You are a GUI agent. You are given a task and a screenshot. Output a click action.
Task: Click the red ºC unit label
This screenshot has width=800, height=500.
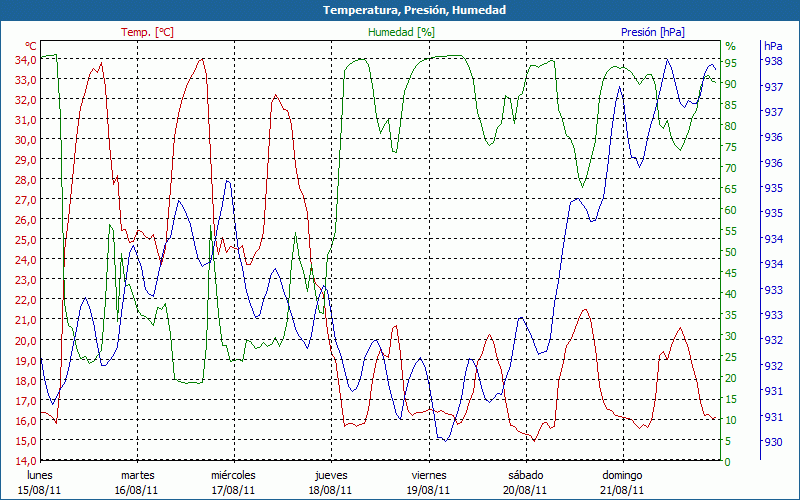pyautogui.click(x=30, y=46)
